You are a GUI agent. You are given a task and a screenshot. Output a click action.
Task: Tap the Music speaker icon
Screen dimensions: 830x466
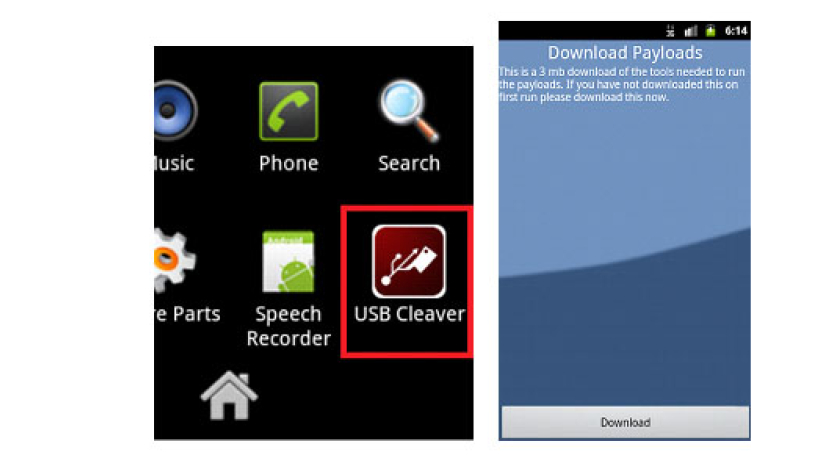(176, 110)
